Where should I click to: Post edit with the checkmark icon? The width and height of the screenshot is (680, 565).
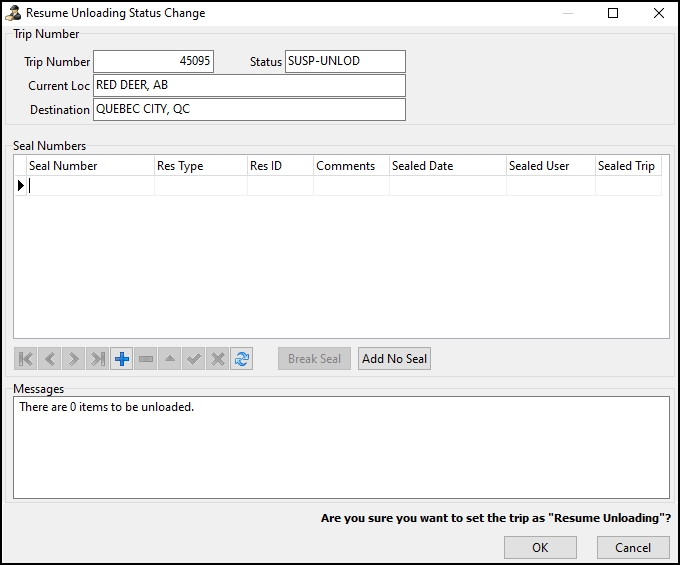coord(194,359)
